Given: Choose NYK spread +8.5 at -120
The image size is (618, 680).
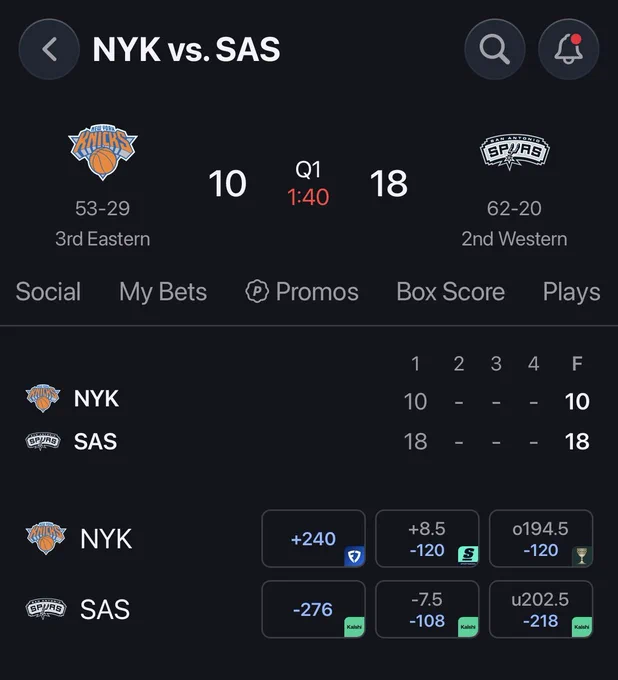Looking at the screenshot, I should [427, 539].
